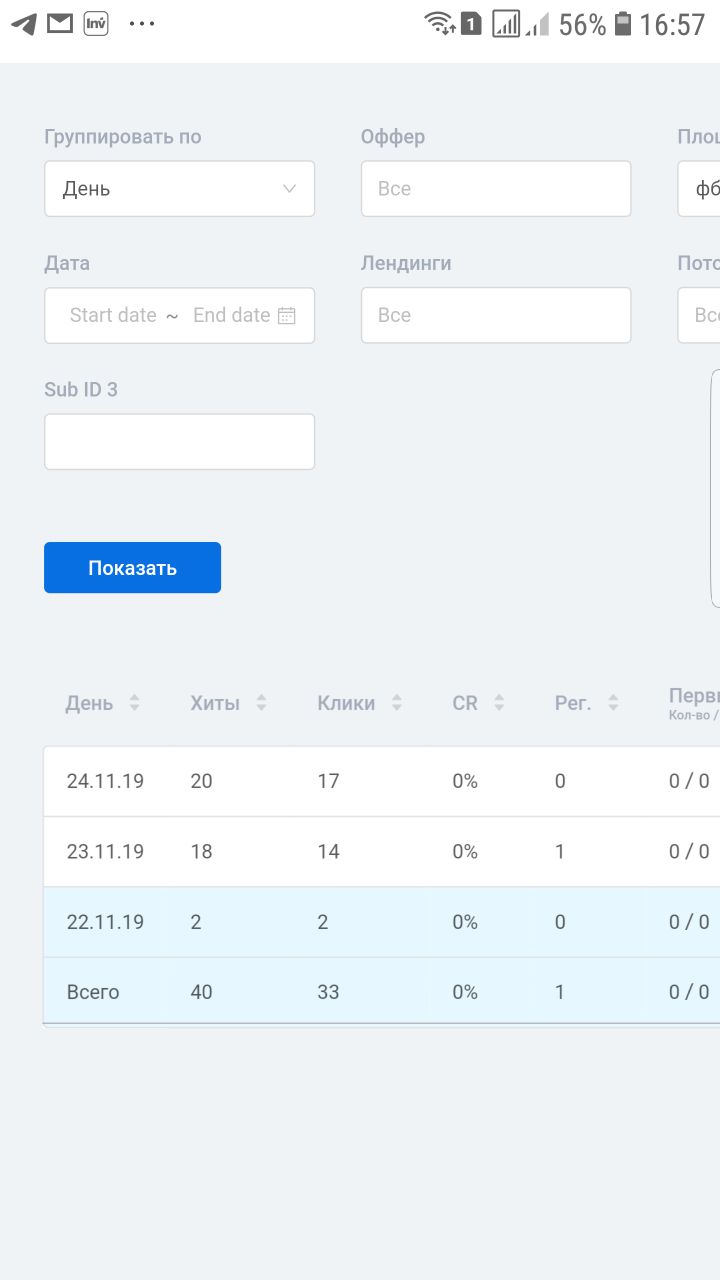Tap the battery icon in status bar
Image resolution: width=720 pixels, height=1280 pixels.
point(623,24)
